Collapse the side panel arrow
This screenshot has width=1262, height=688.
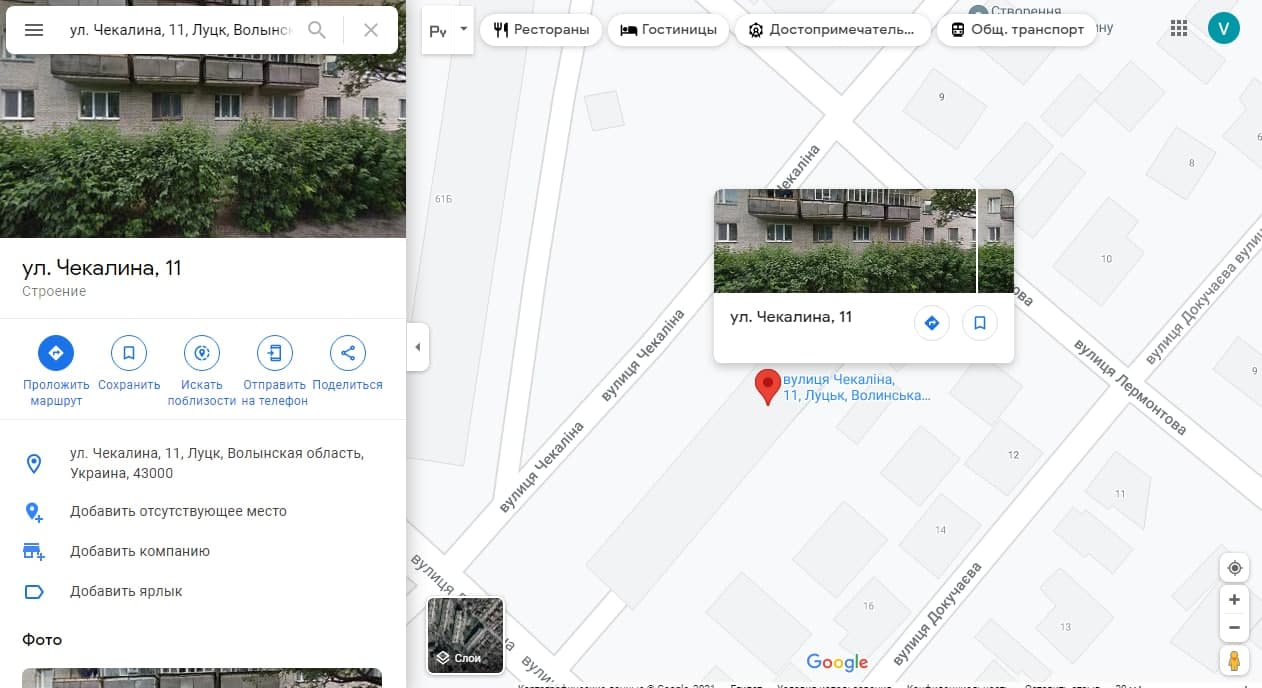click(418, 348)
